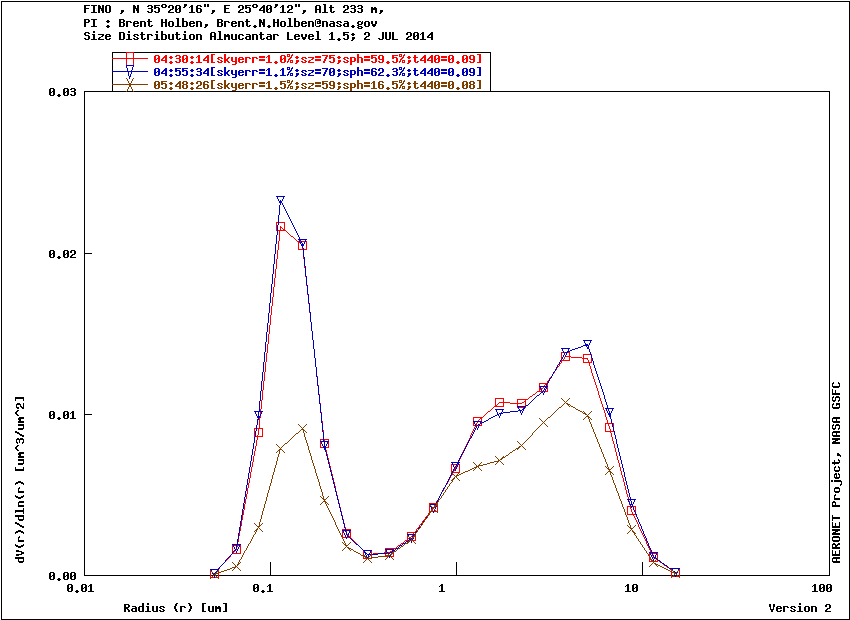Click the 0.03 y-axis tick label
Image resolution: width=850 pixels, height=620 pixels.
pos(62,92)
